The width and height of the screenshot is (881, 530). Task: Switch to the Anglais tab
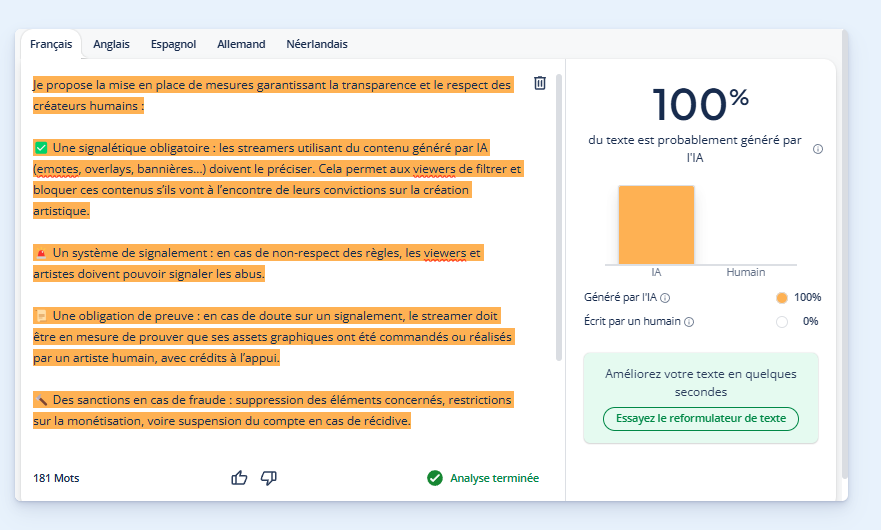click(x=111, y=44)
